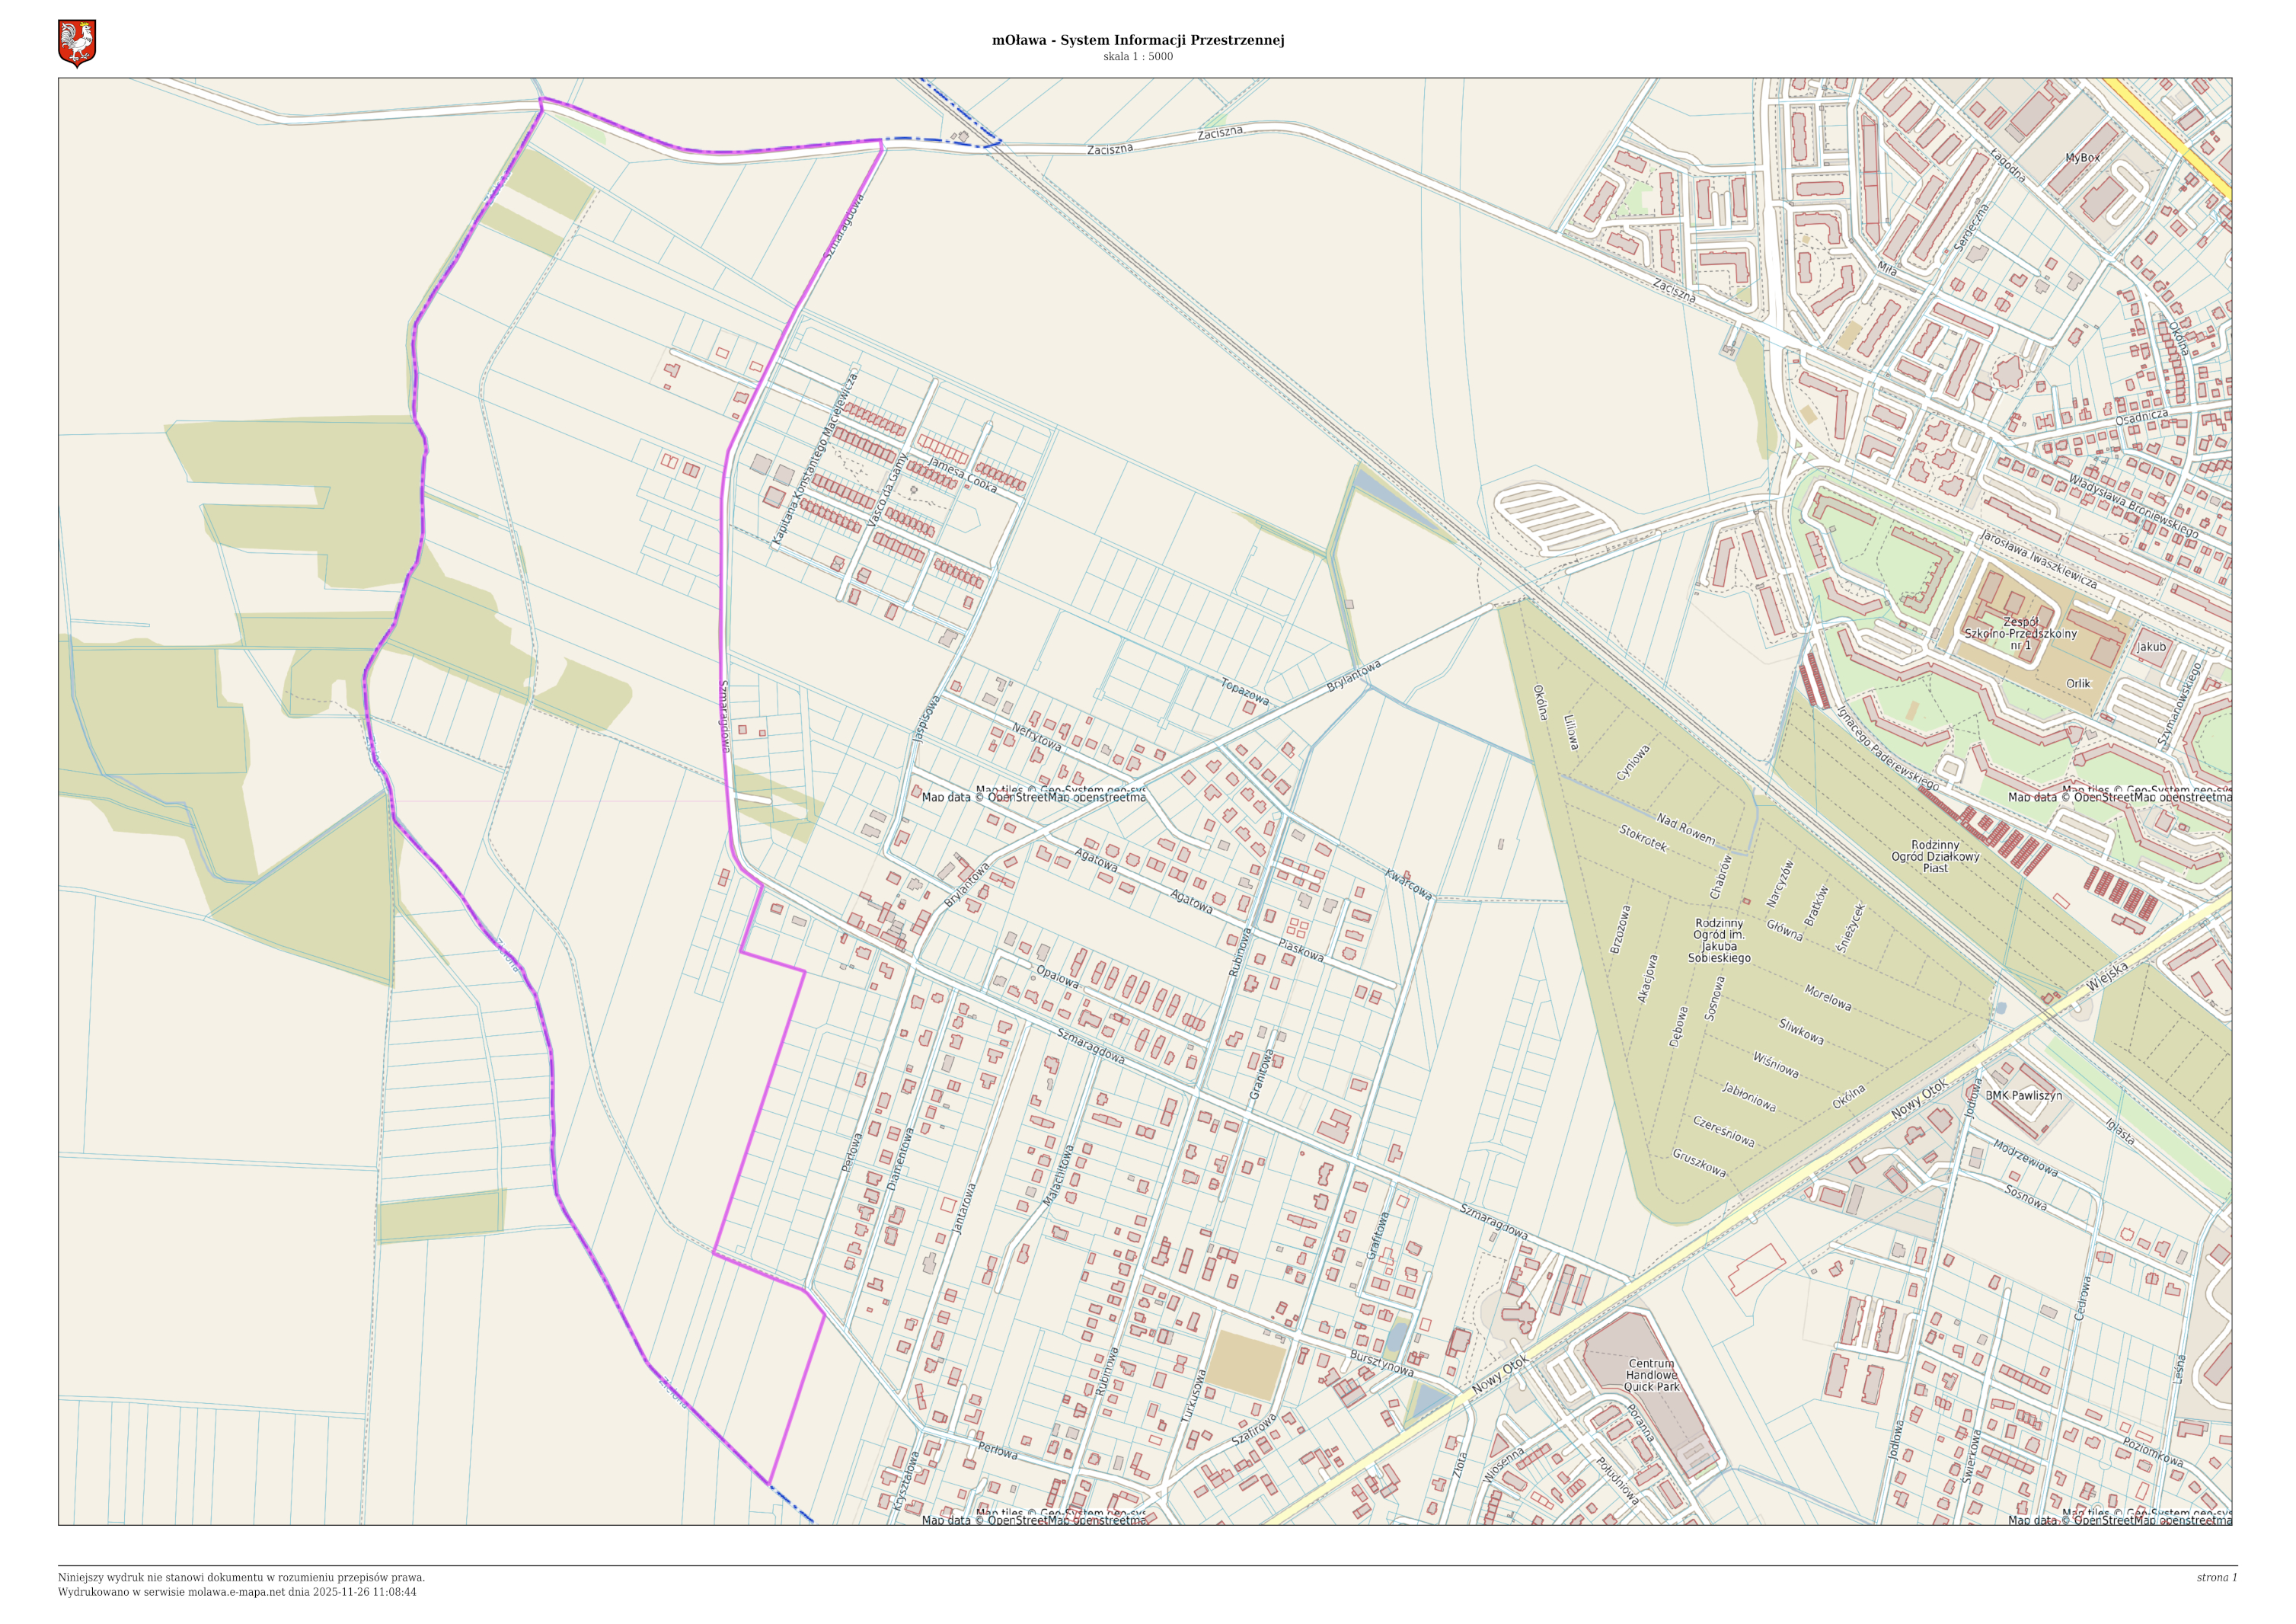
Task: Click the MyBox label on the map
Action: [x=2083, y=158]
